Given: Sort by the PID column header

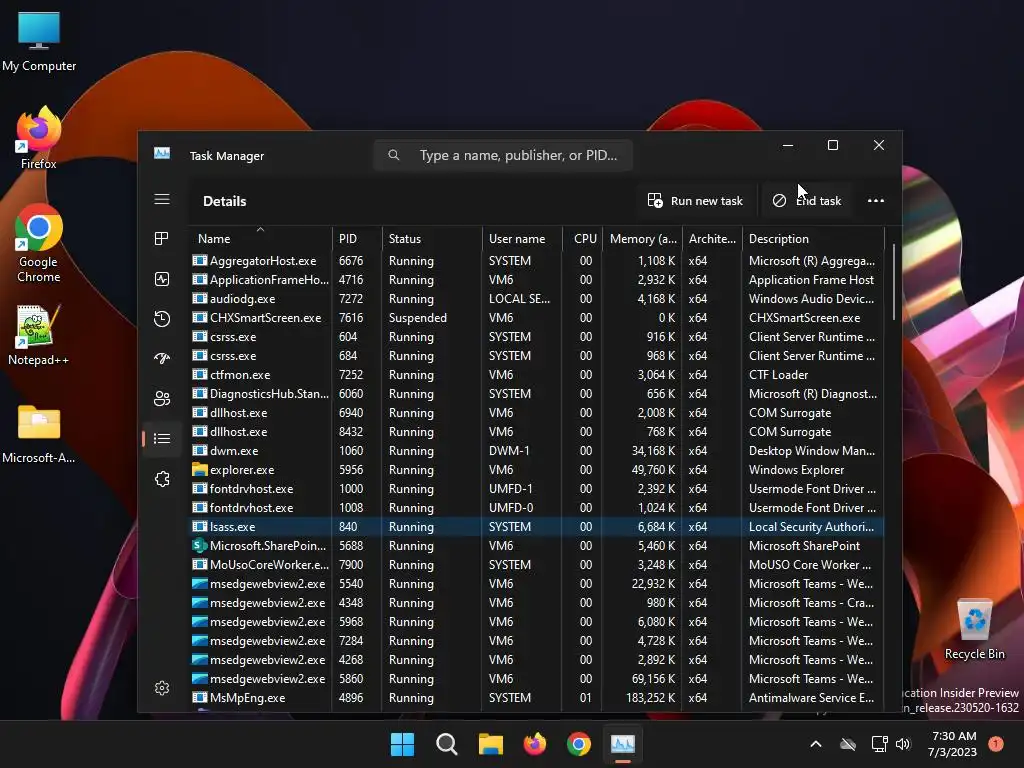Looking at the screenshot, I should 357,238.
